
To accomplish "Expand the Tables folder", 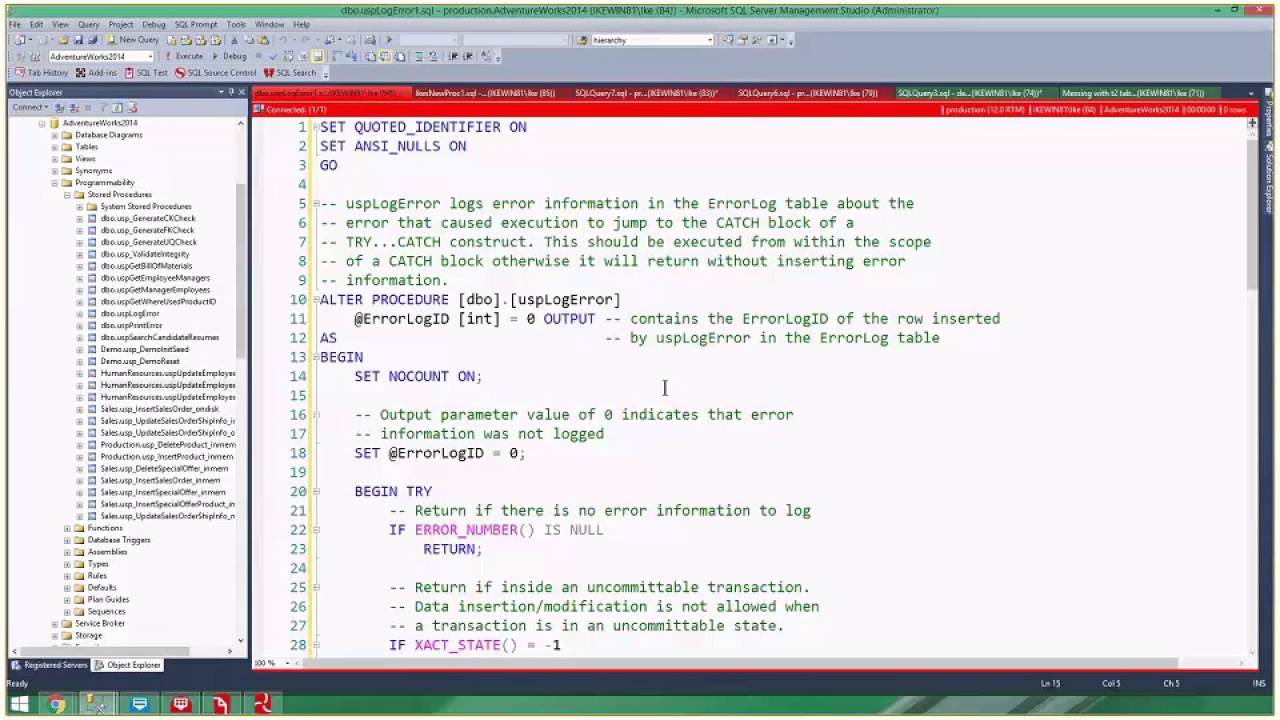I will [55, 147].
